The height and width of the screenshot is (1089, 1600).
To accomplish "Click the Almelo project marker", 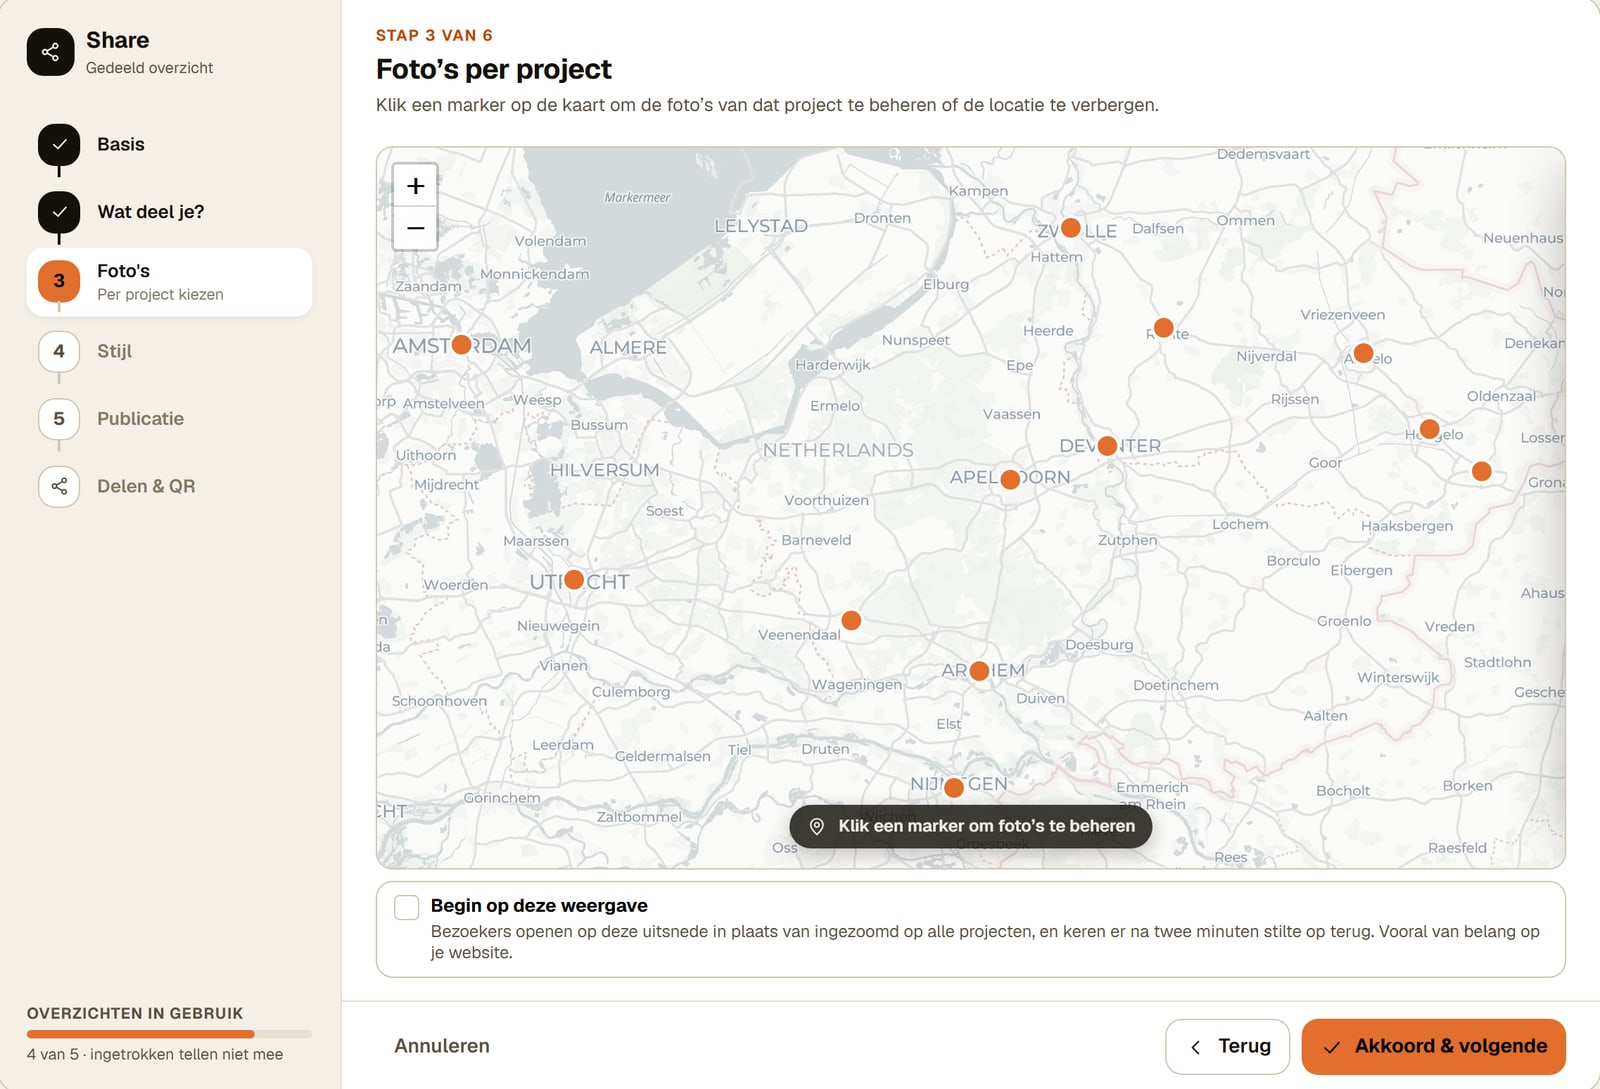I will click(1363, 353).
